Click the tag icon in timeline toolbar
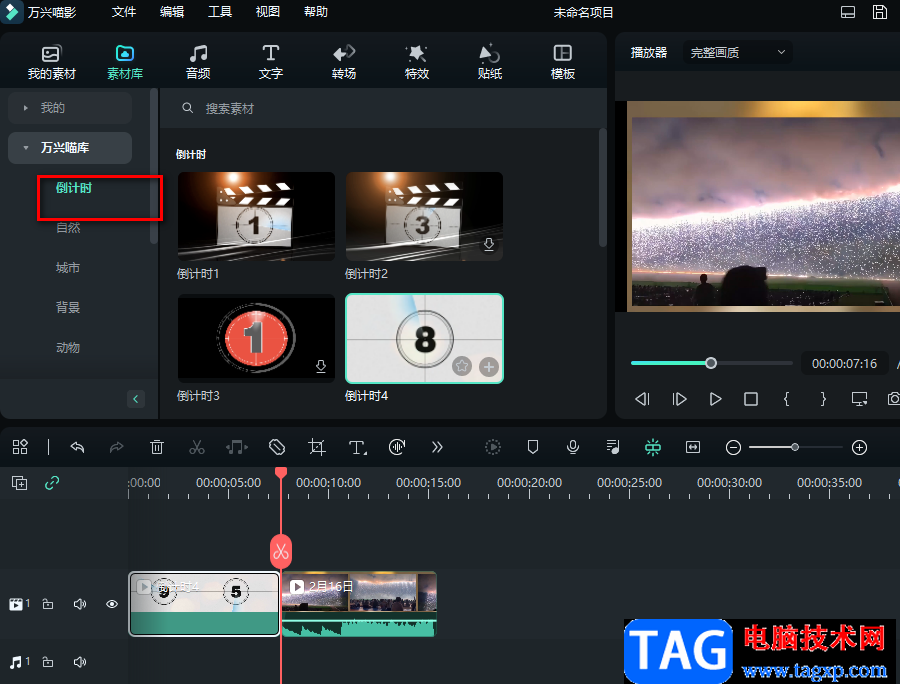 coord(277,447)
